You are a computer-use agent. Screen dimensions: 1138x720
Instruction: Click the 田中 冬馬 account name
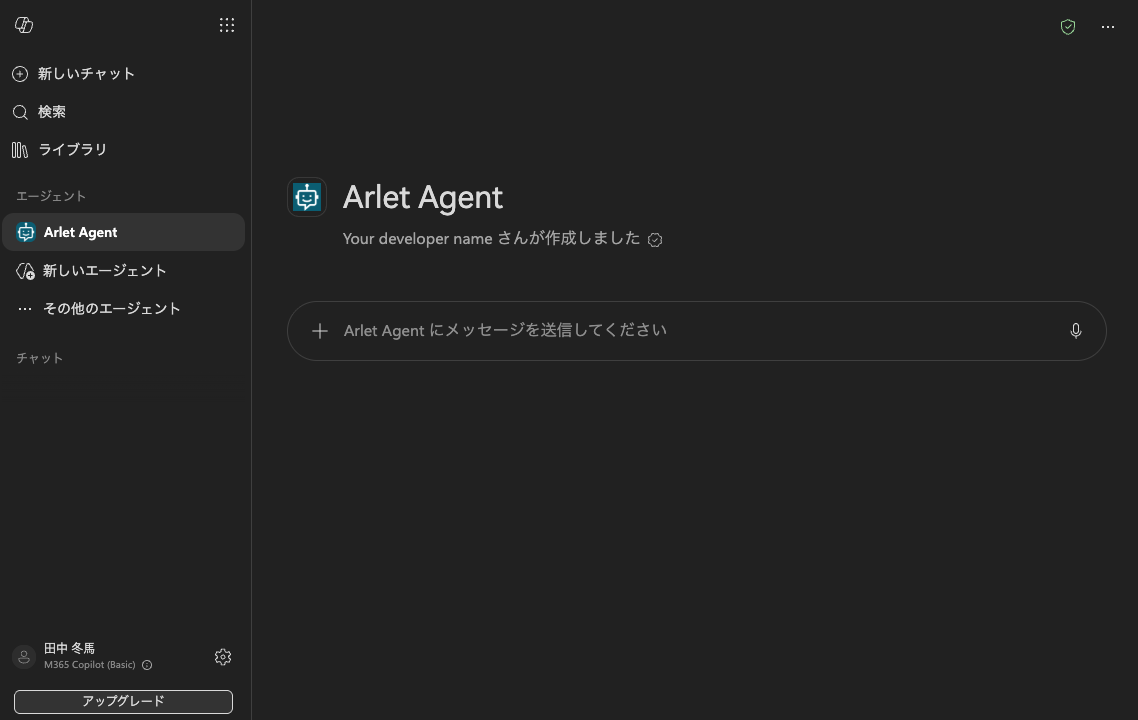coord(70,648)
